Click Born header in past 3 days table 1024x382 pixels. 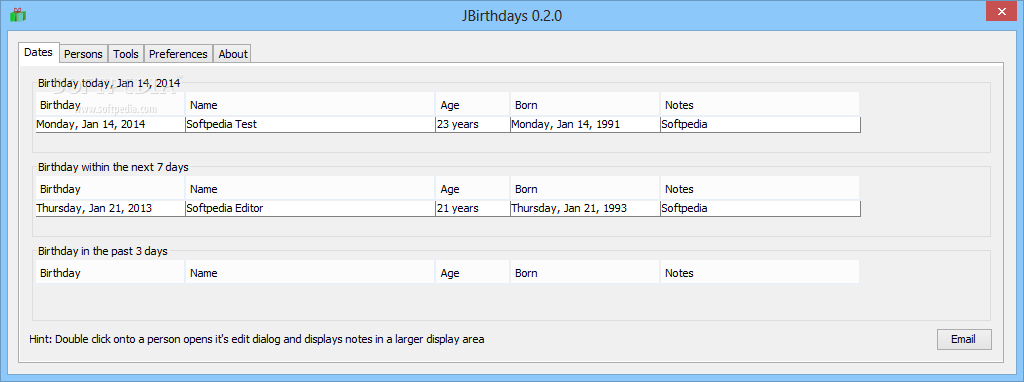click(585, 273)
